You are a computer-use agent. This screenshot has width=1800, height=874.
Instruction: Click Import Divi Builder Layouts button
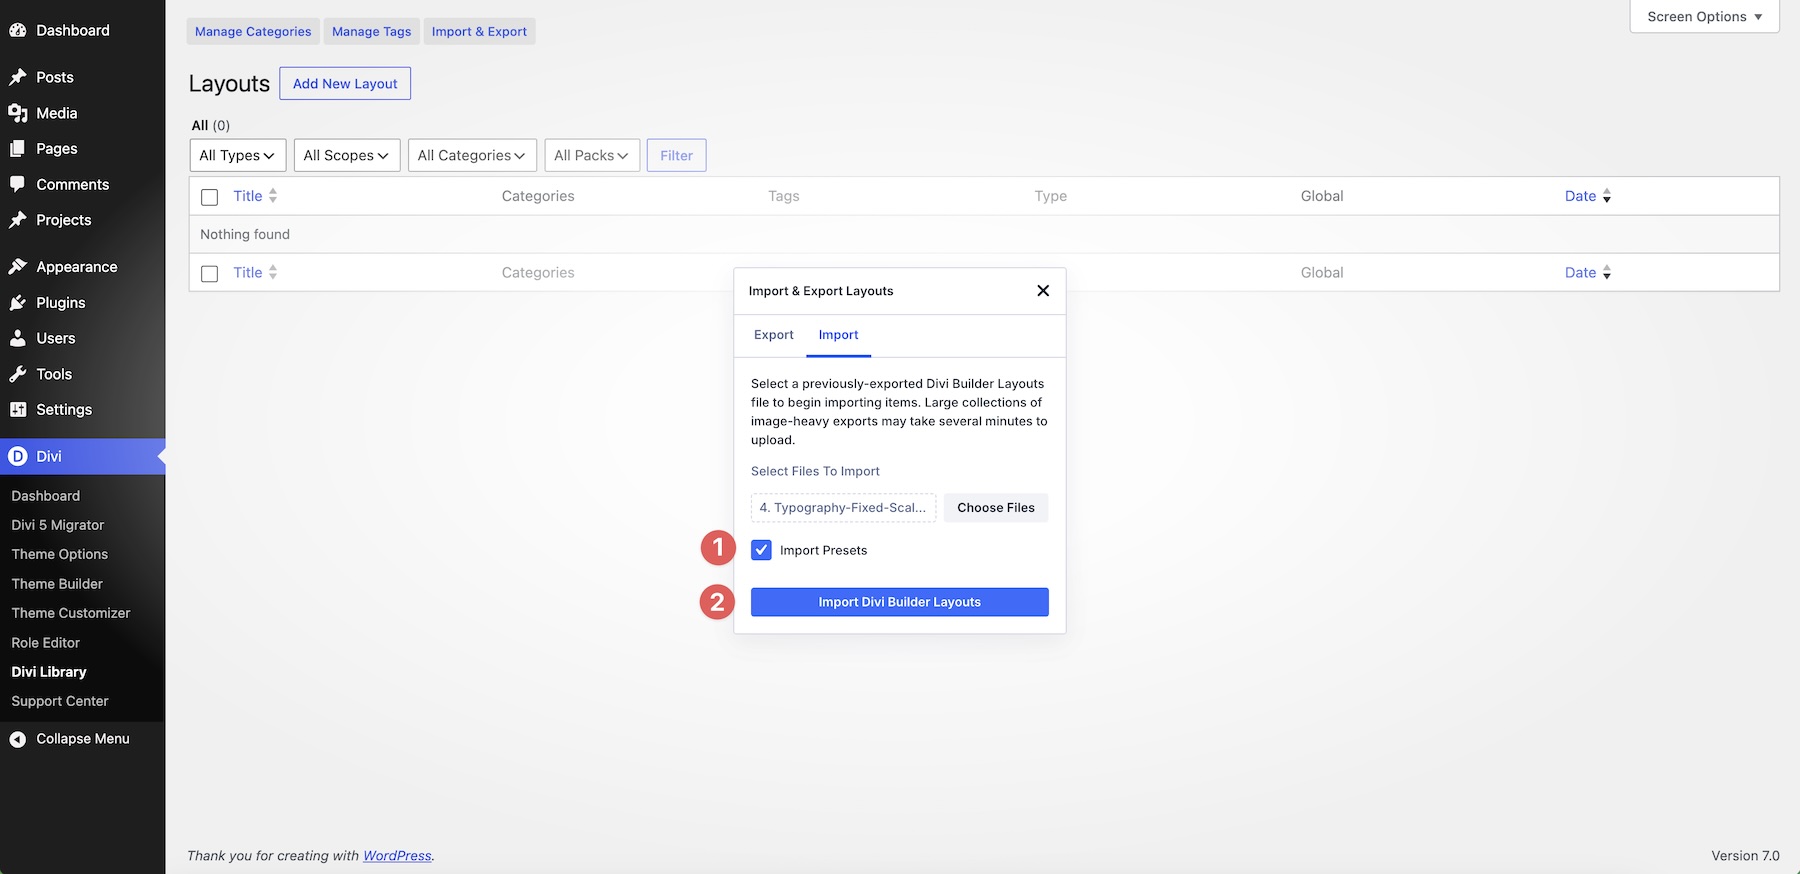900,602
